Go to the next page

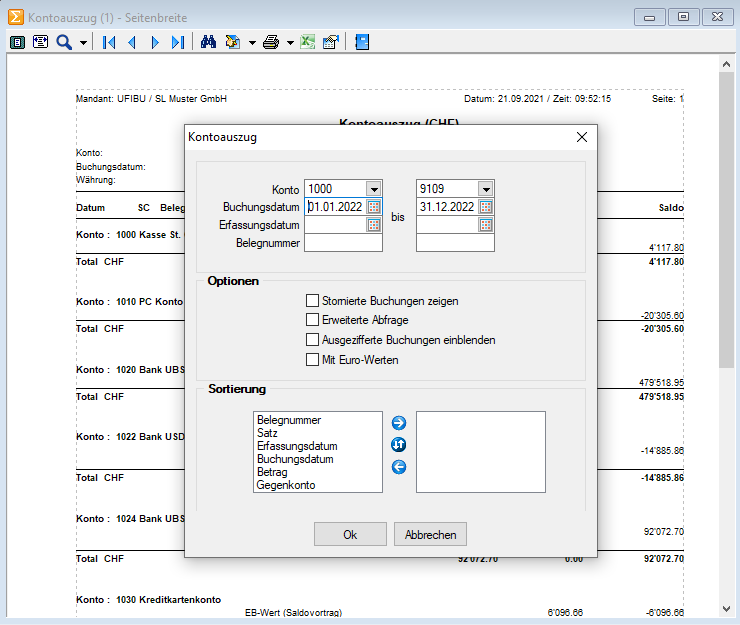point(155,42)
